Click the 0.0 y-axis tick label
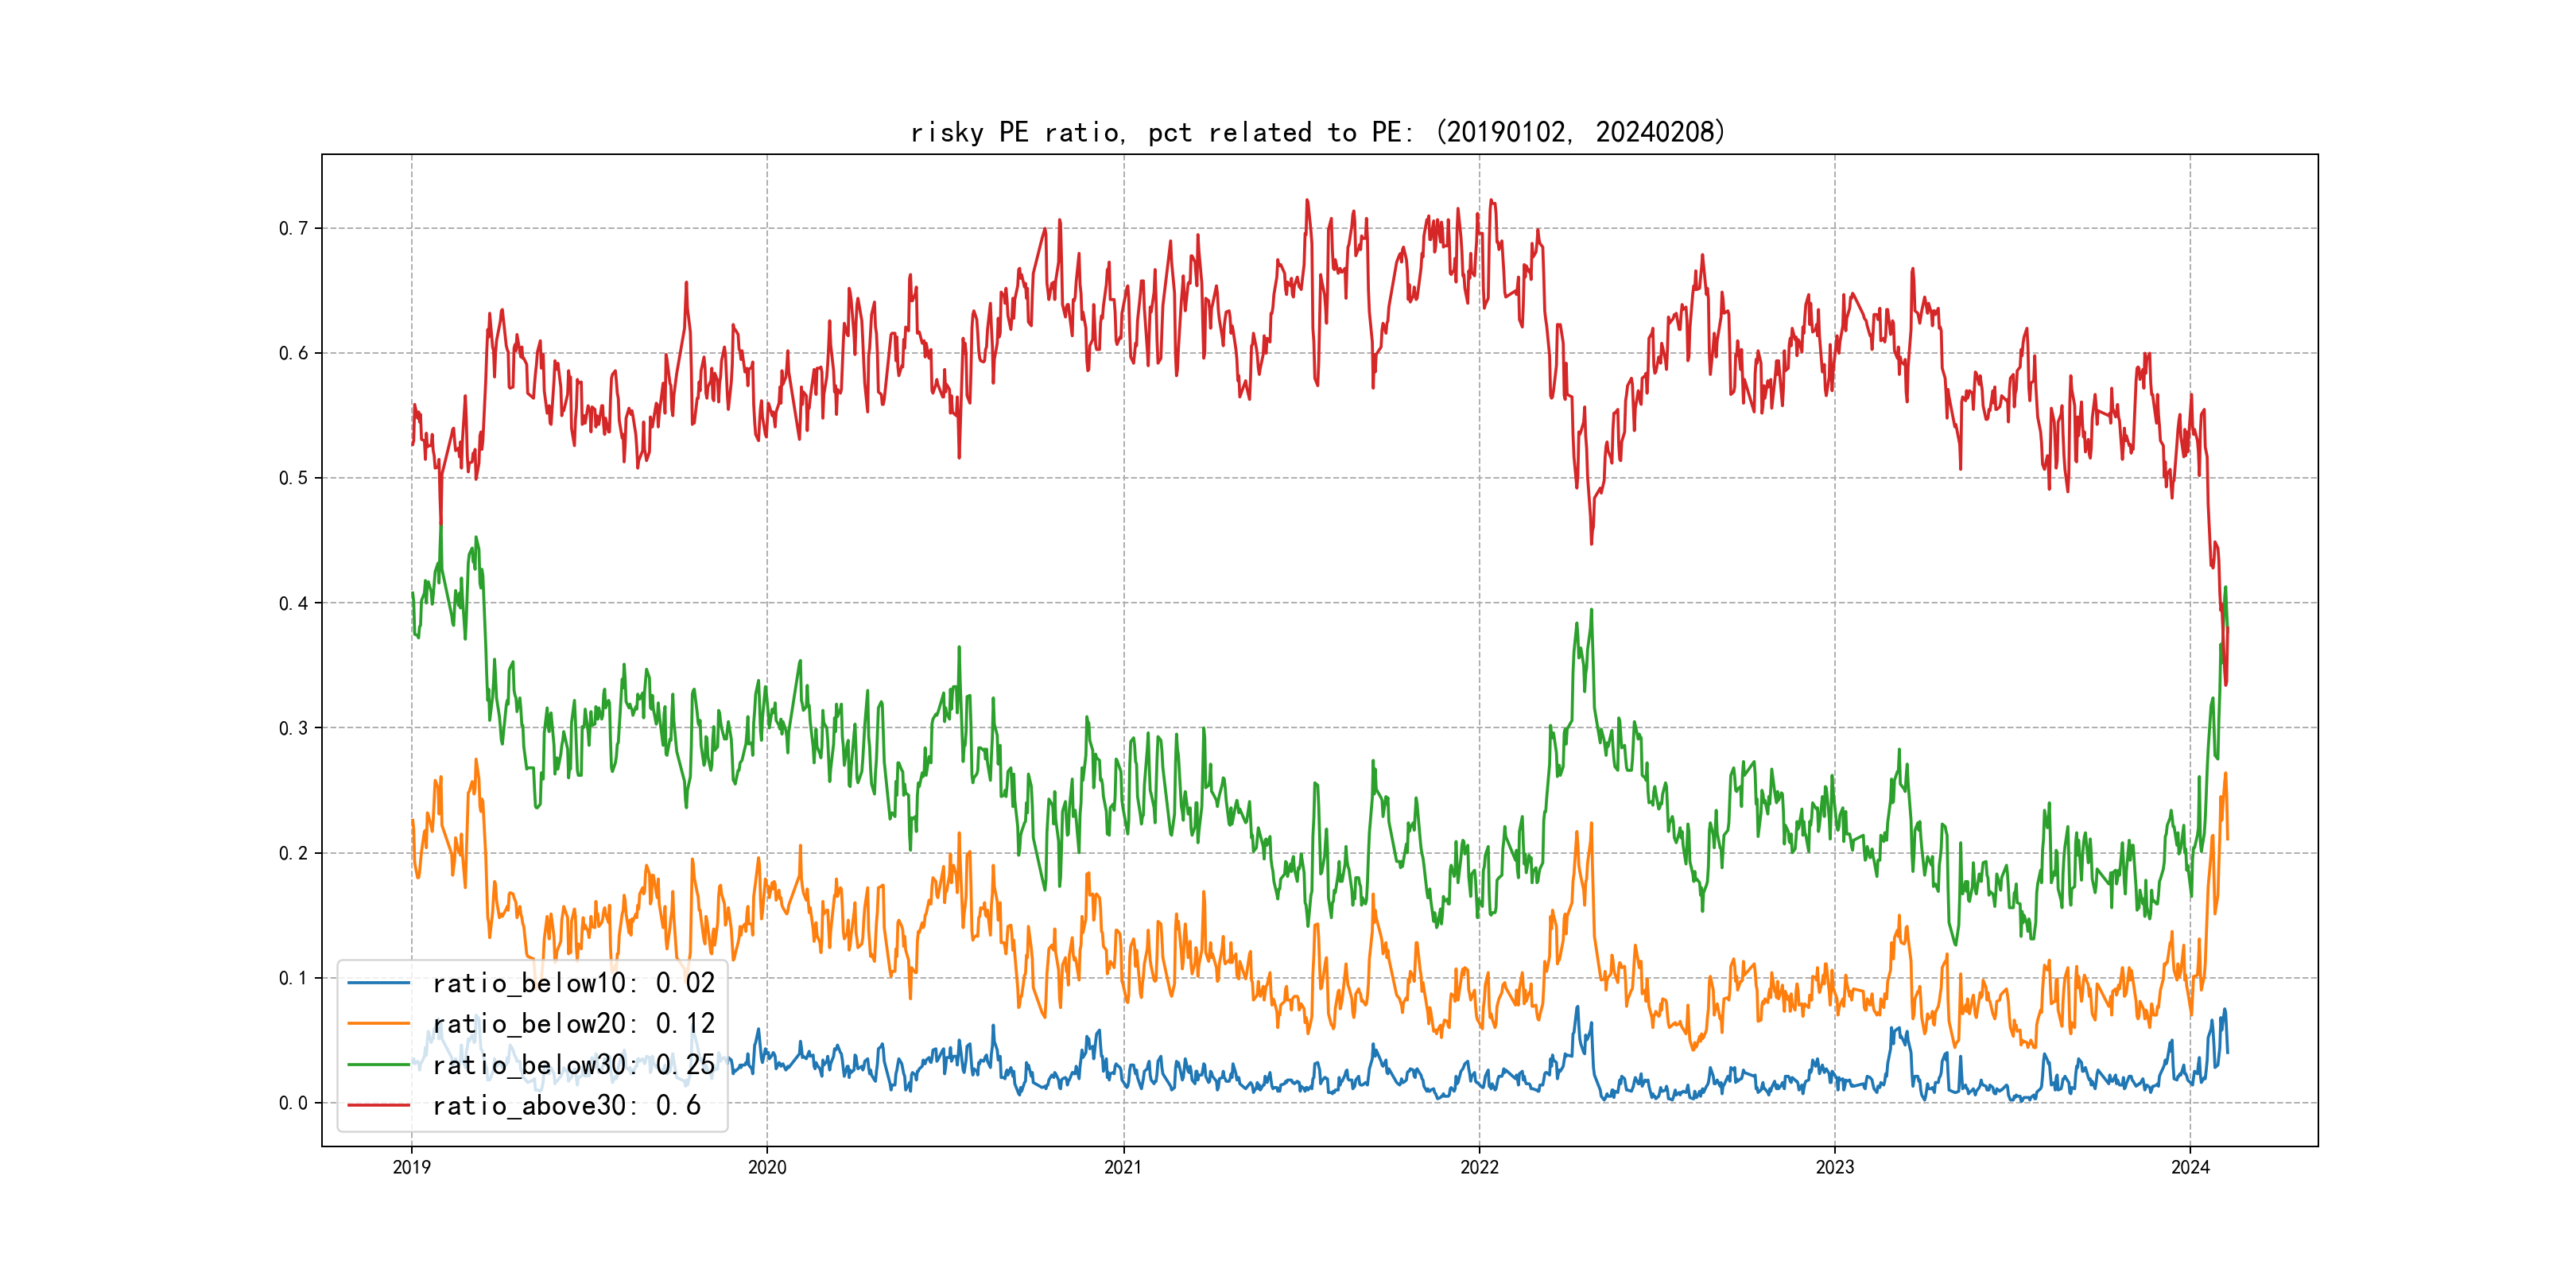The image size is (2576, 1288). point(293,1103)
